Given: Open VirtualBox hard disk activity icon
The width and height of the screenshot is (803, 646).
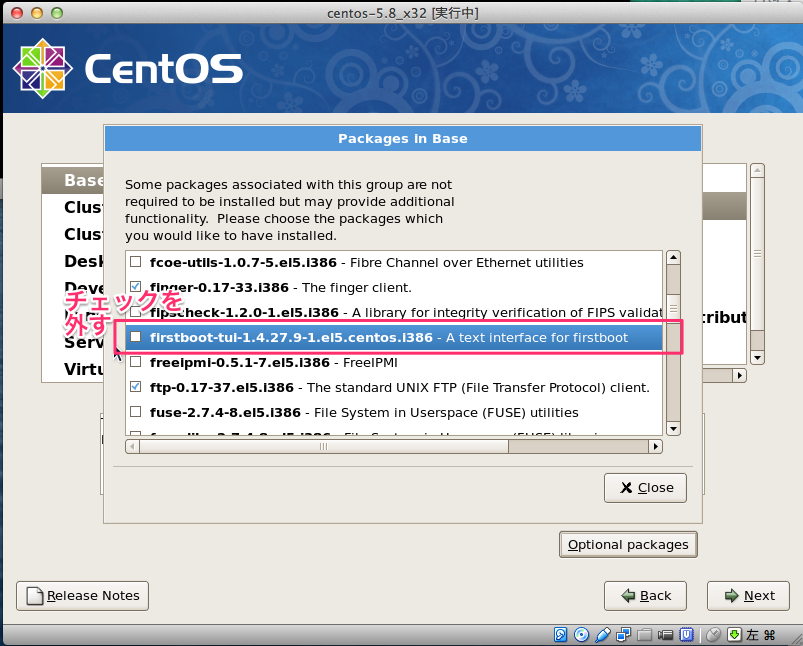Looking at the screenshot, I should point(560,635).
